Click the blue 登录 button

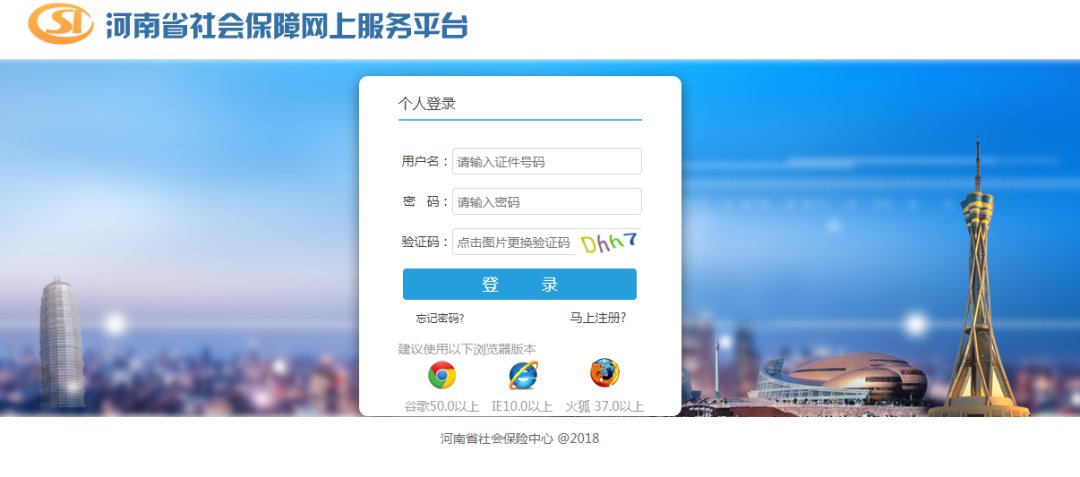coord(519,284)
